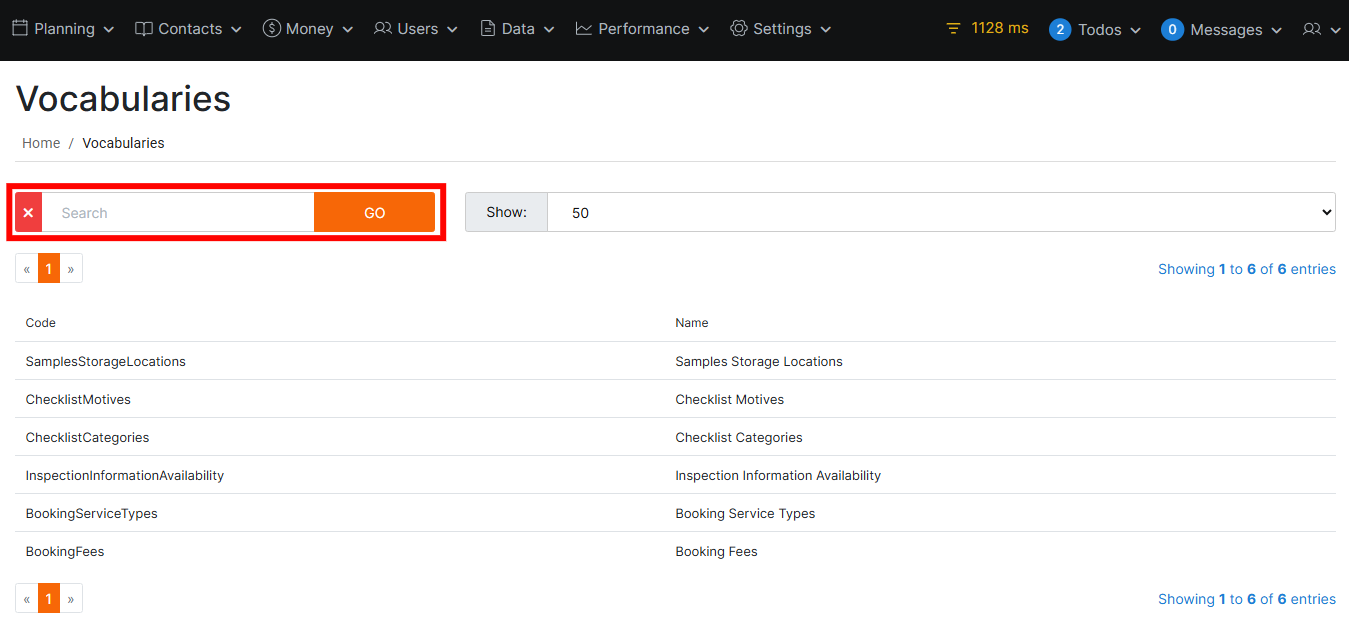Click the dollar coin icon beside Money

tap(271, 29)
